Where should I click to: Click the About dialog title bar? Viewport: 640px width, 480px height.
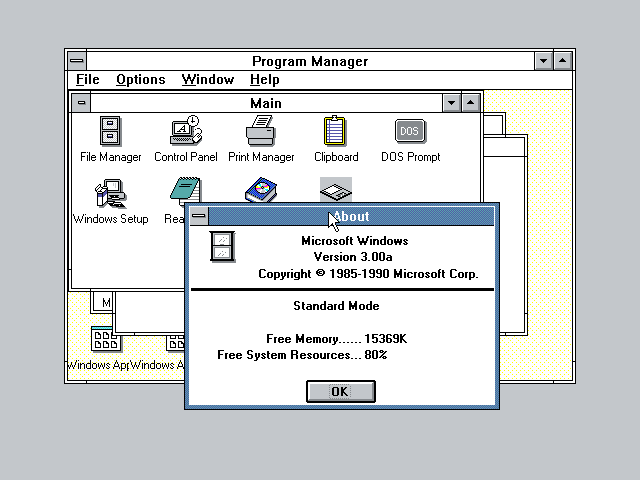pos(351,216)
